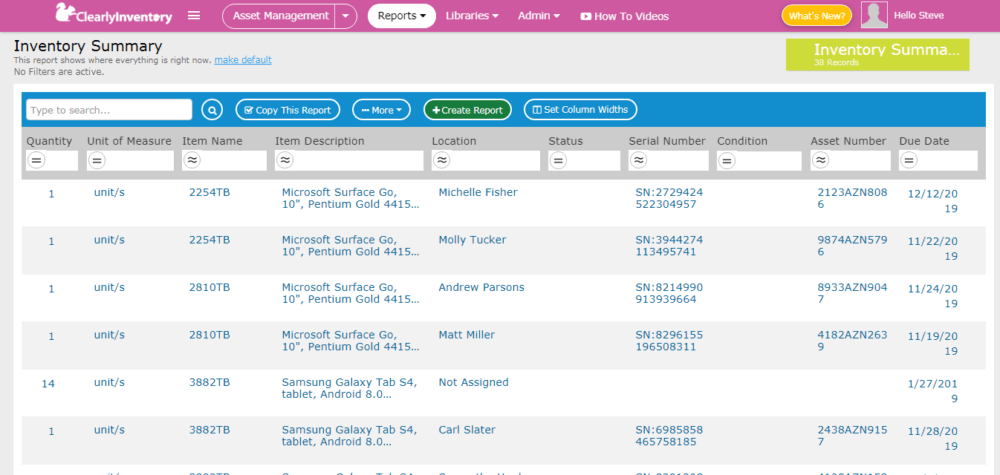
Task: Open location Molly Tucker
Action: click(473, 240)
